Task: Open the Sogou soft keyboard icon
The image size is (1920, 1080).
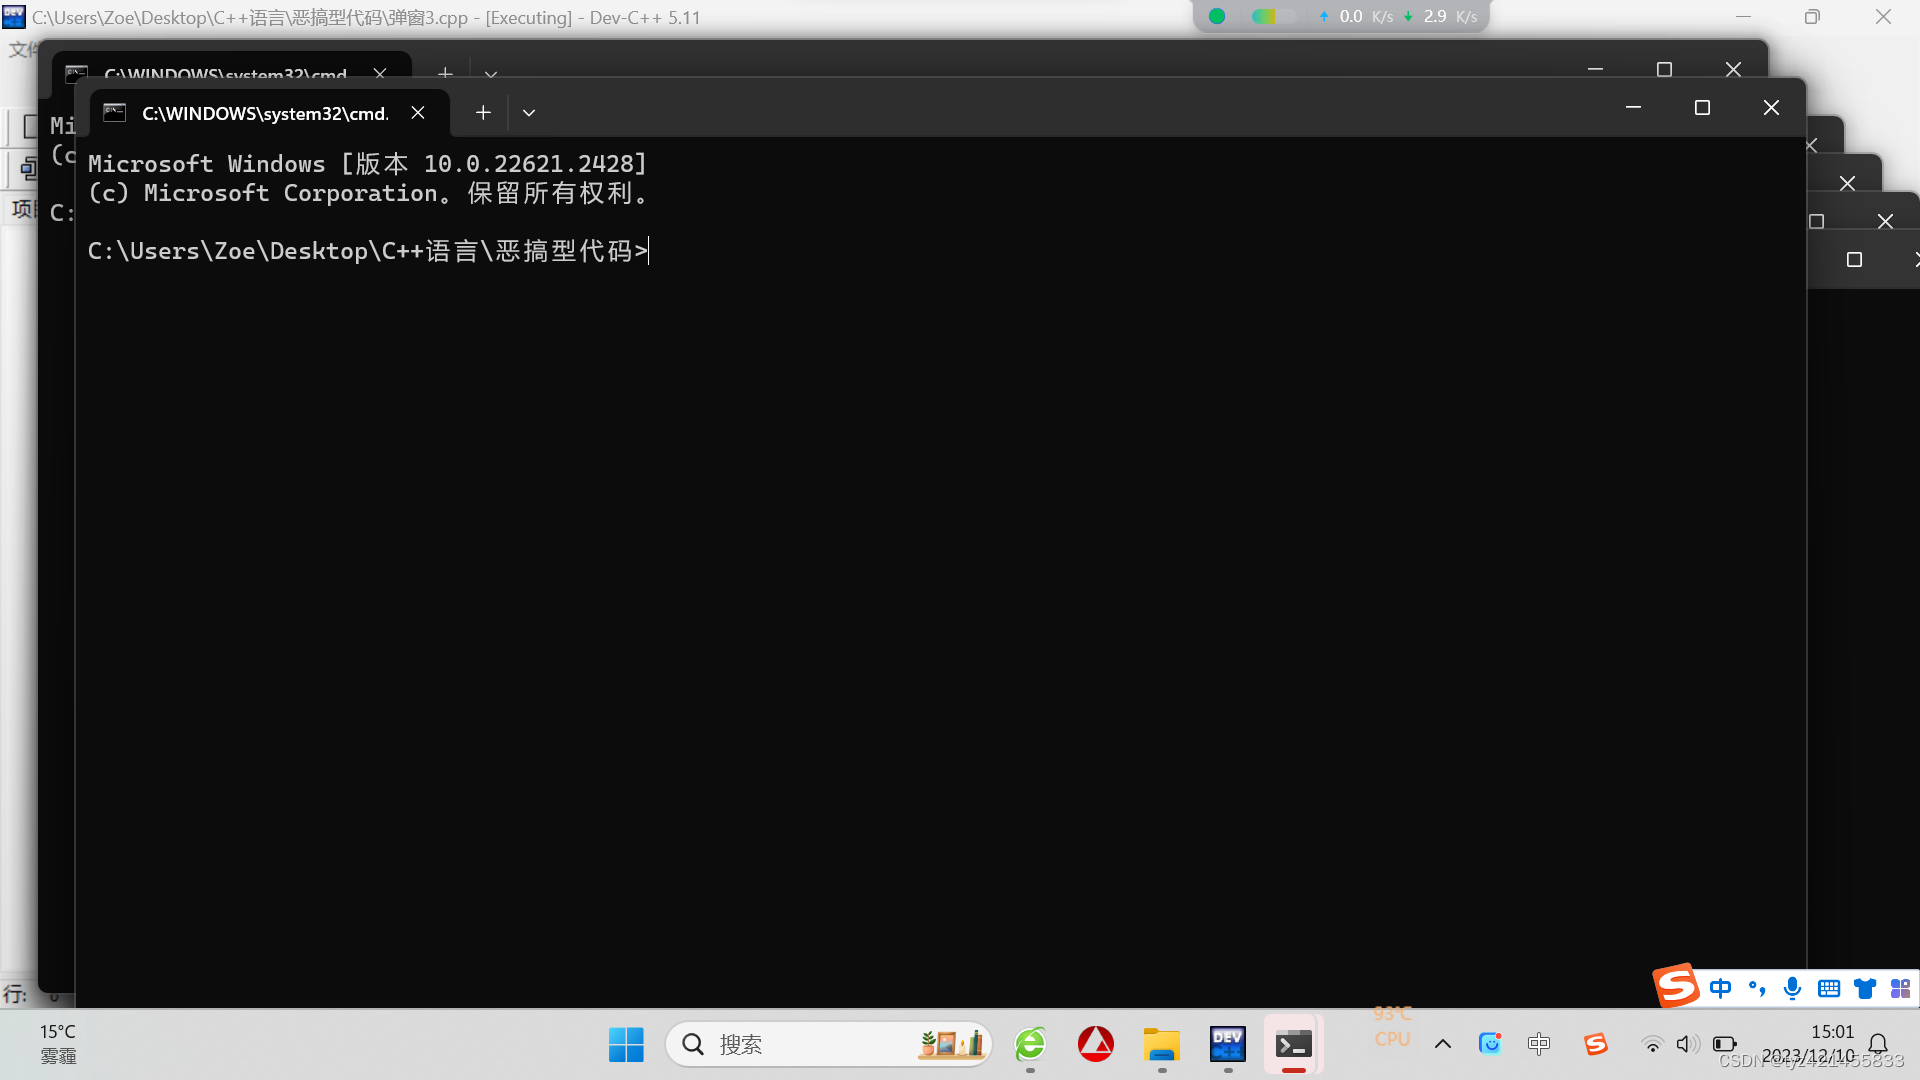Action: coord(1829,988)
